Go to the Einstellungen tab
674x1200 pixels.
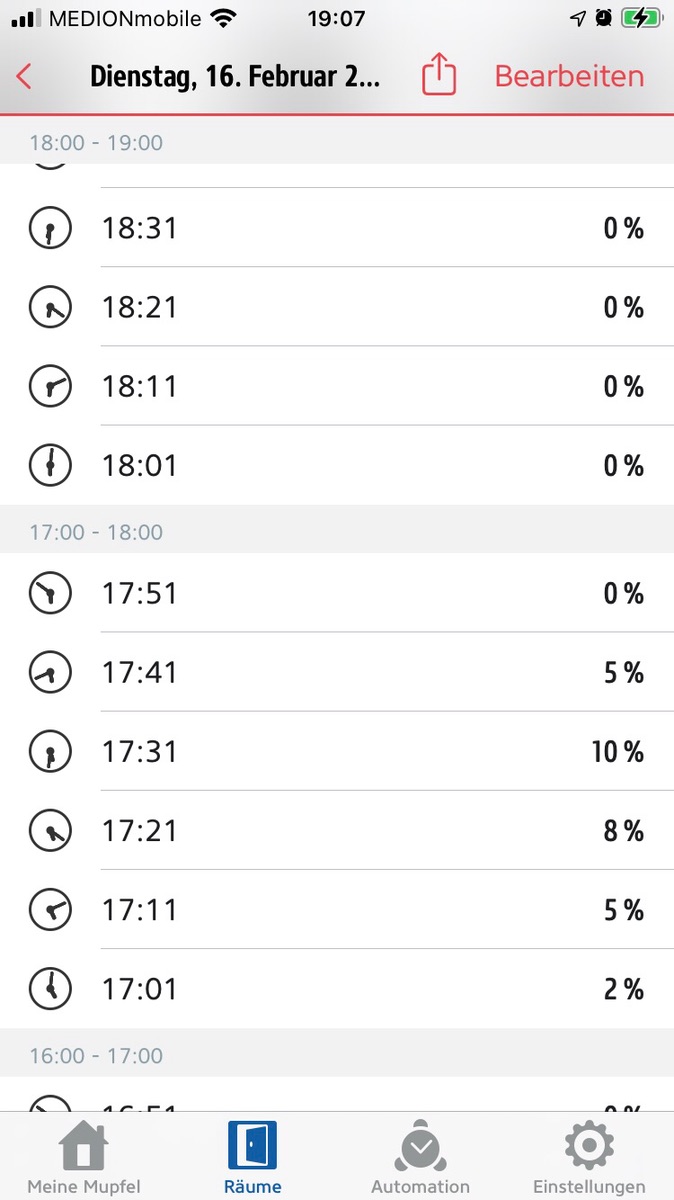pos(589,1158)
